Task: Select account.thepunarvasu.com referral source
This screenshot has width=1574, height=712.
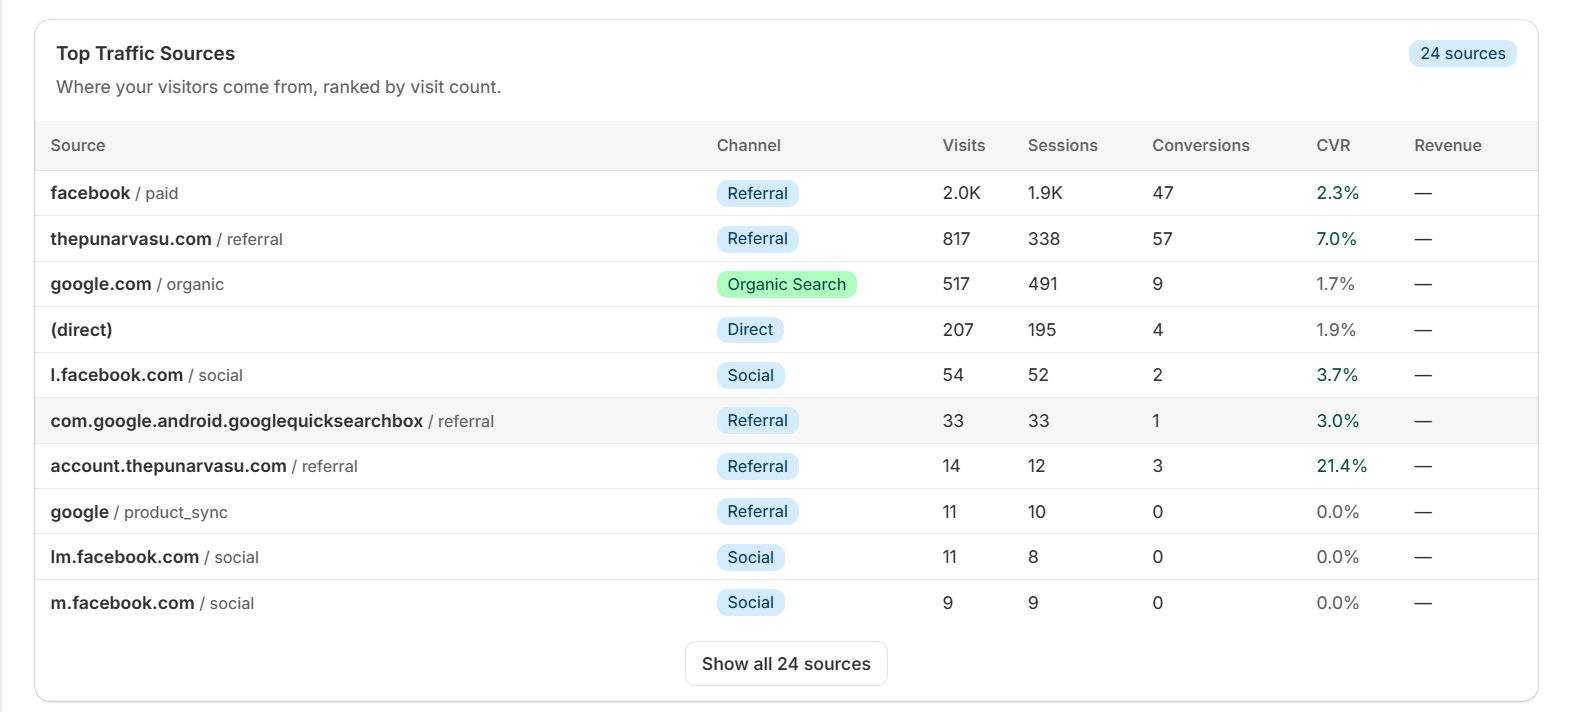Action: (x=204, y=467)
